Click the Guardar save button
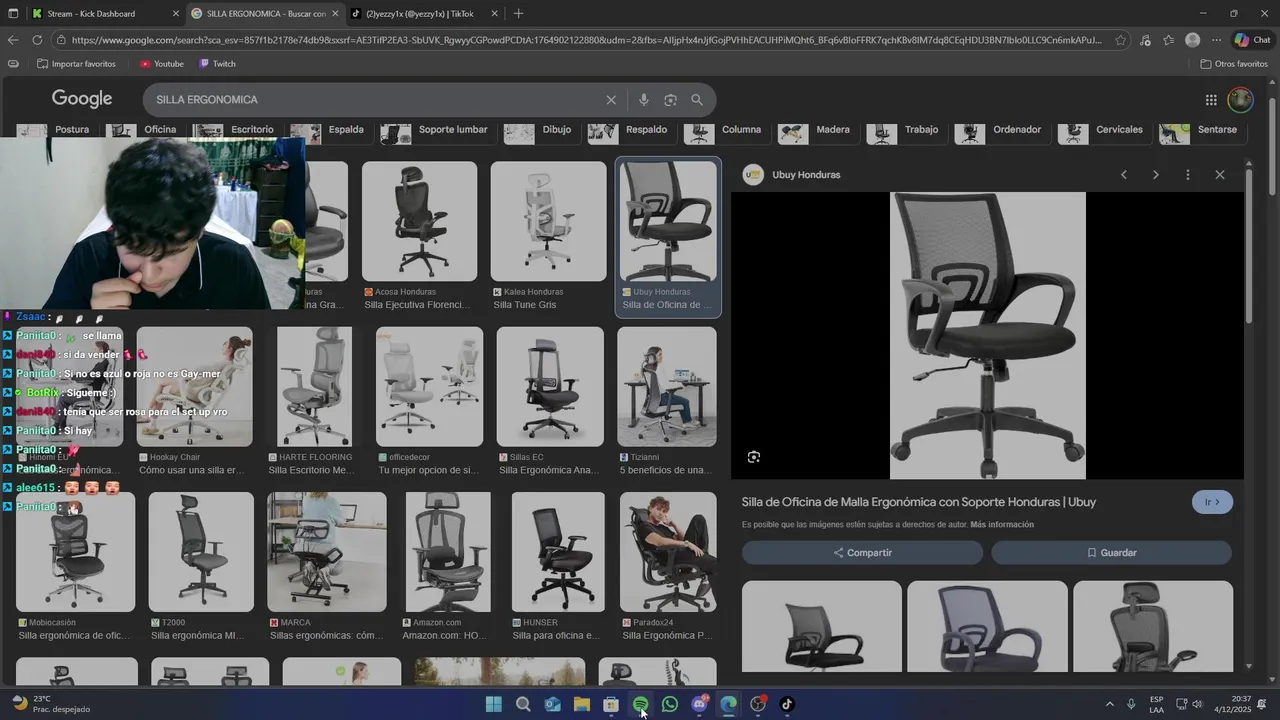Screen dimensions: 1280x720 (1111, 553)
